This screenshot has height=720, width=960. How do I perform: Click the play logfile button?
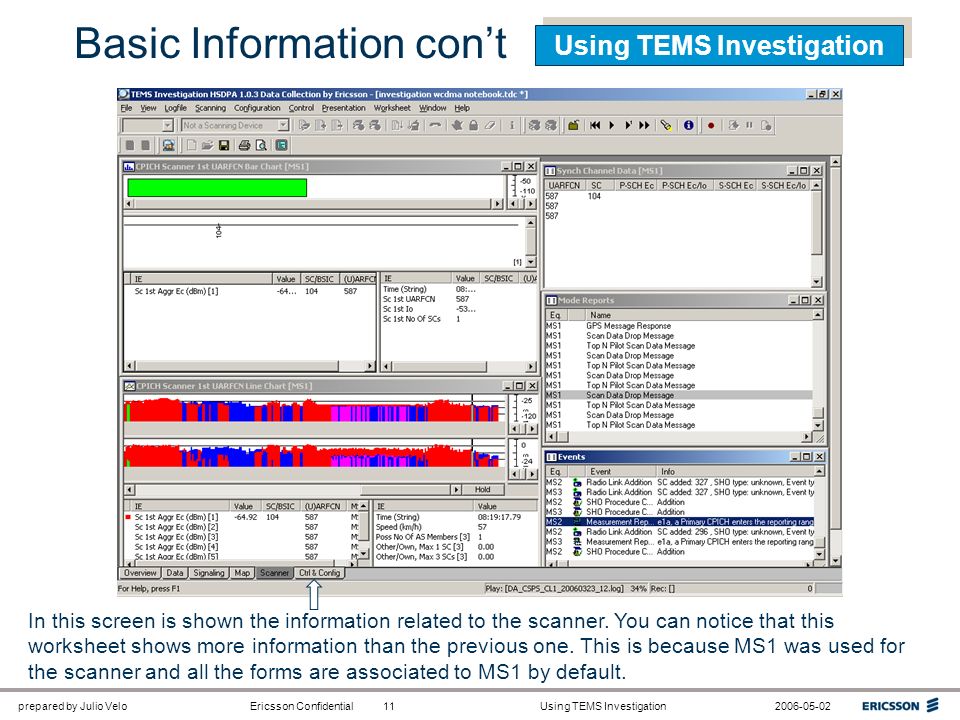pyautogui.click(x=611, y=126)
